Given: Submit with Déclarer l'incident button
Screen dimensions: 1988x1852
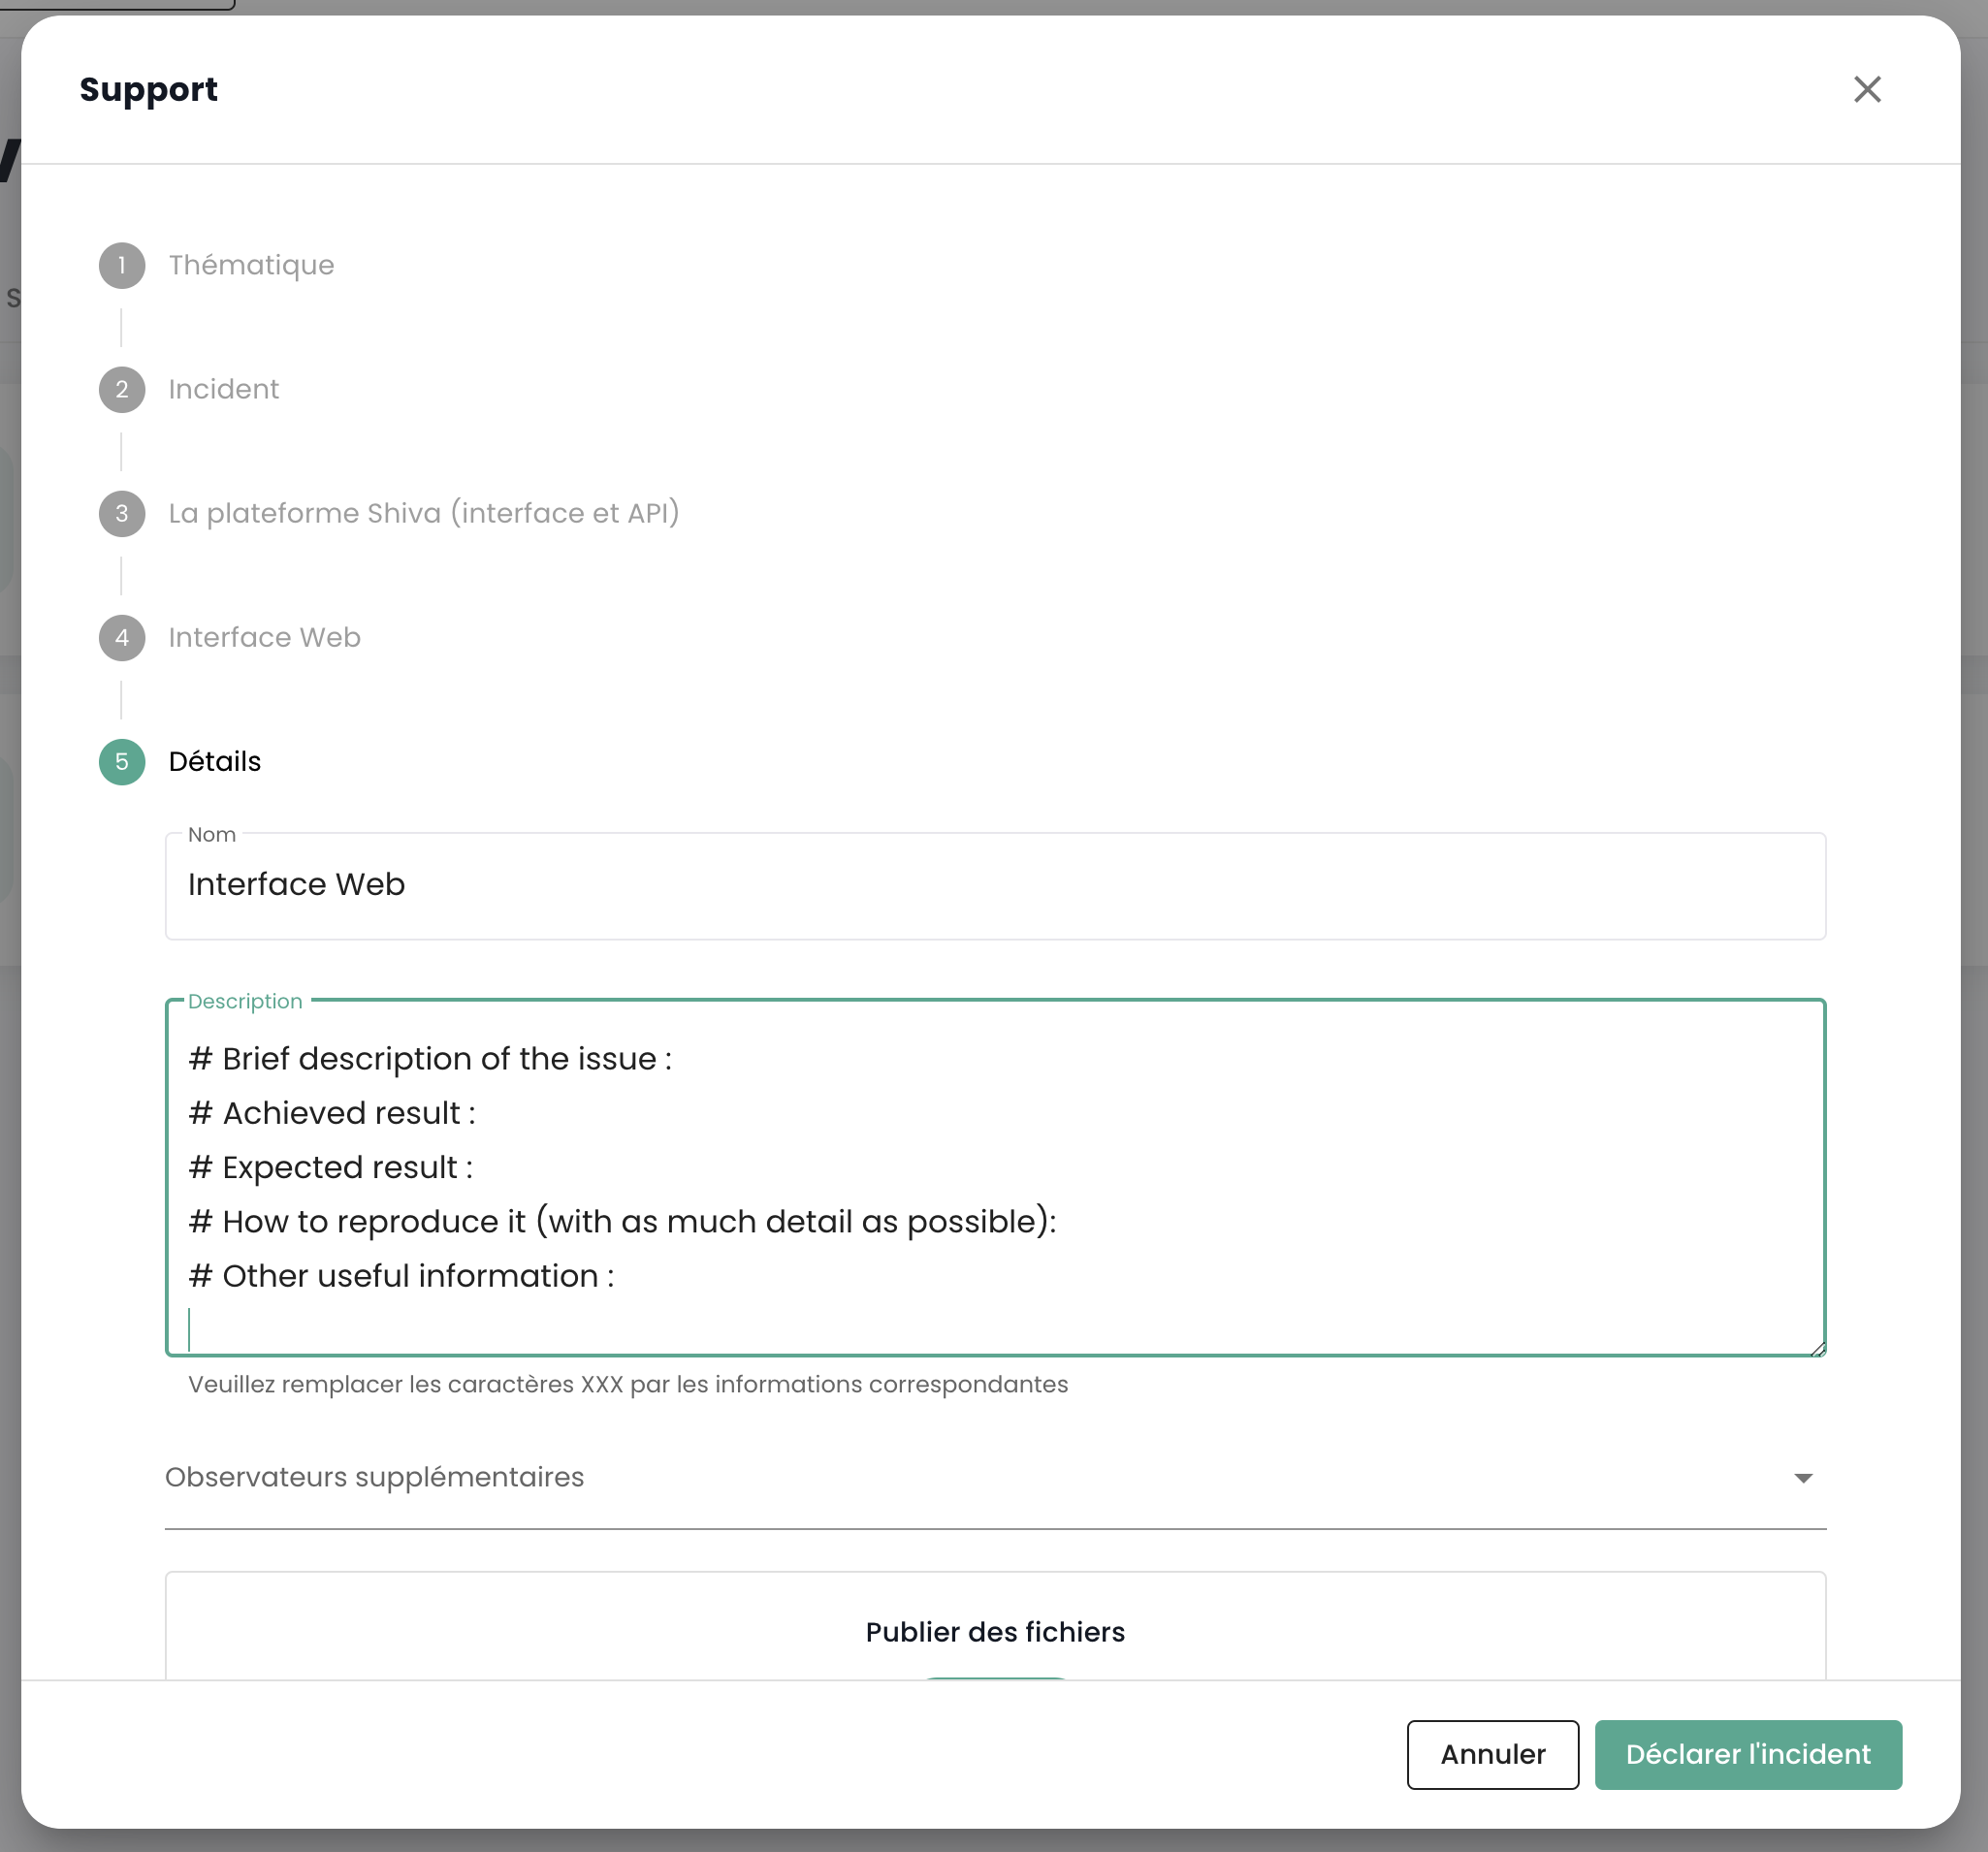Looking at the screenshot, I should [1747, 1755].
